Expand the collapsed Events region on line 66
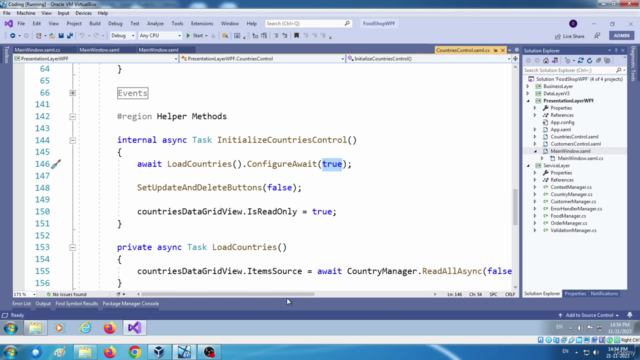Image resolution: width=640 pixels, height=360 pixels. [72, 93]
